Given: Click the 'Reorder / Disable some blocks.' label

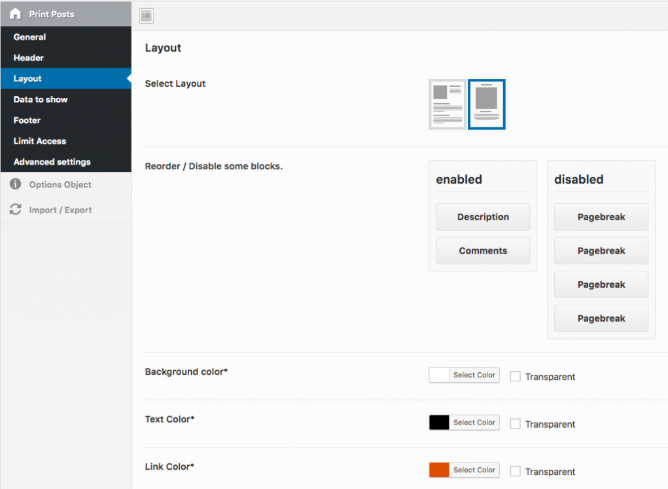Looking at the screenshot, I should click(x=213, y=166).
